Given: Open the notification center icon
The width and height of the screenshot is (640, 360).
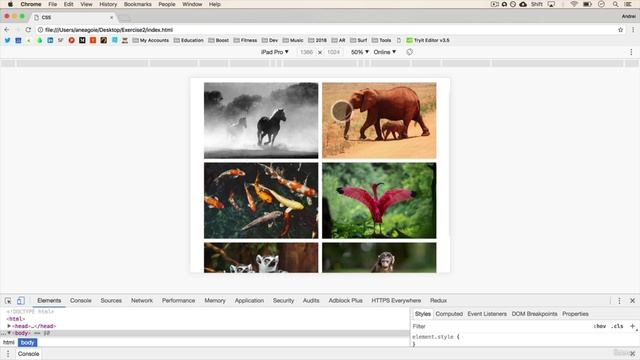Looking at the screenshot, I should tap(628, 4).
